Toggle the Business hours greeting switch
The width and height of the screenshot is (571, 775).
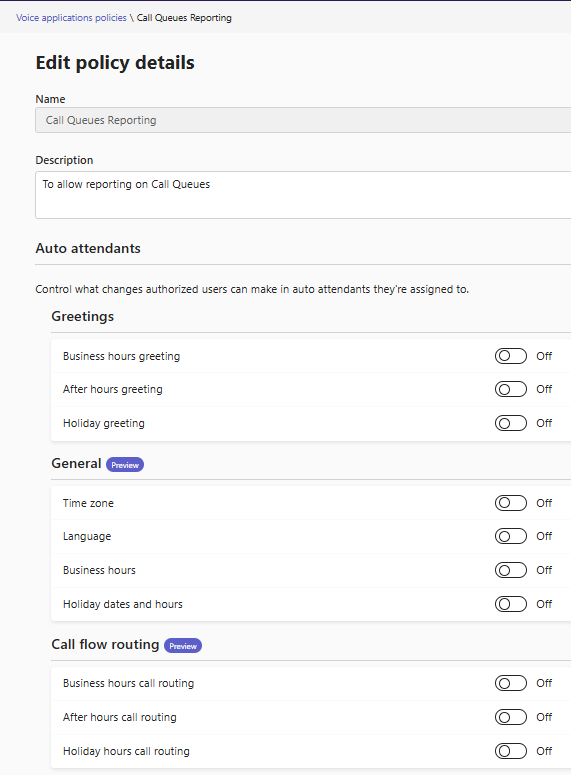511,356
